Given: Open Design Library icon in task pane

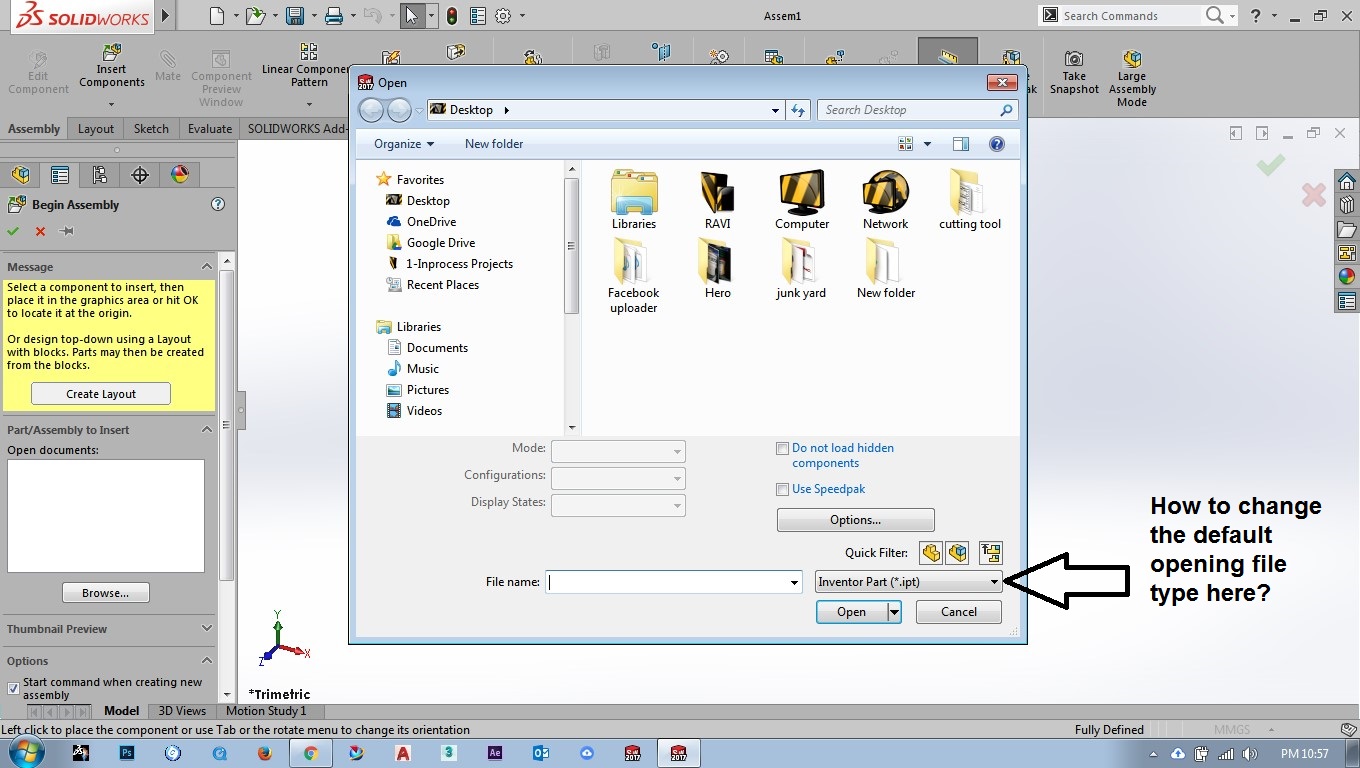Looking at the screenshot, I should [1347, 205].
